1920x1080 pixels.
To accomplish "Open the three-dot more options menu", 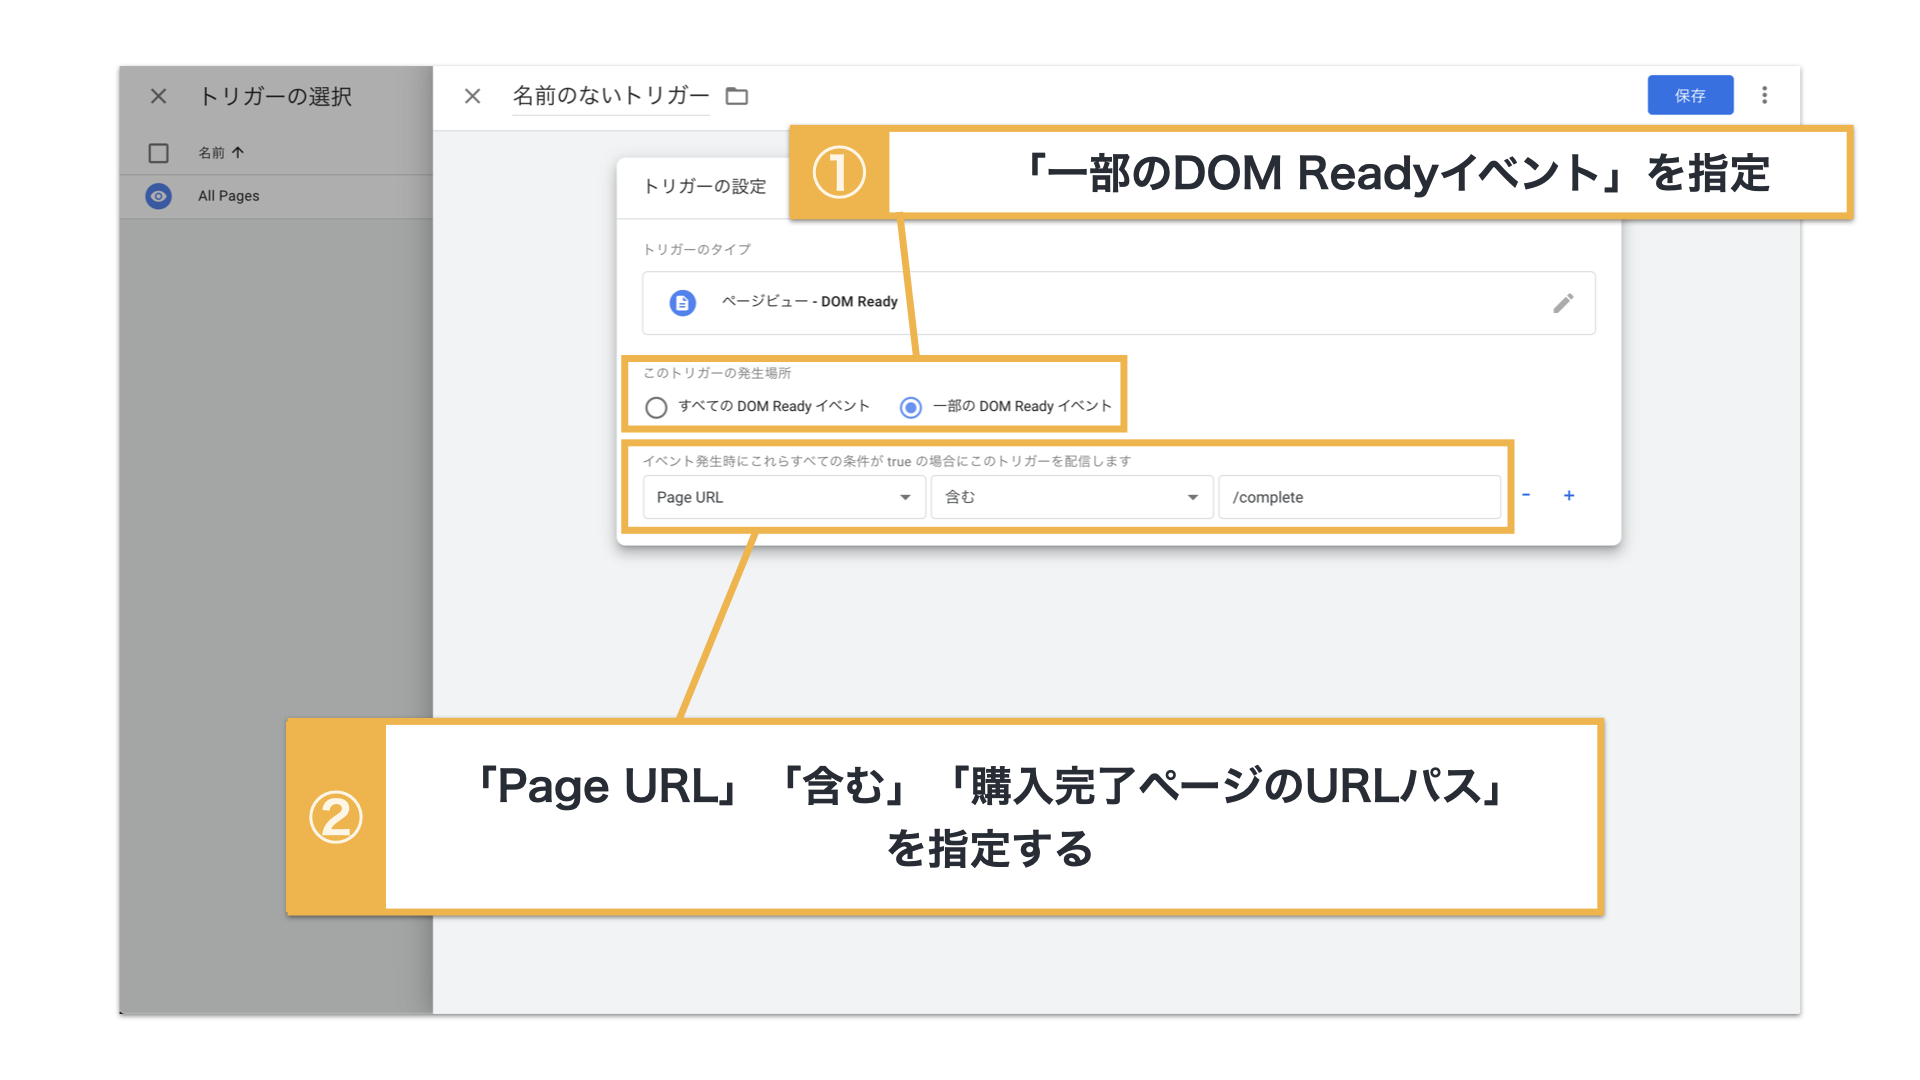I will [1764, 95].
